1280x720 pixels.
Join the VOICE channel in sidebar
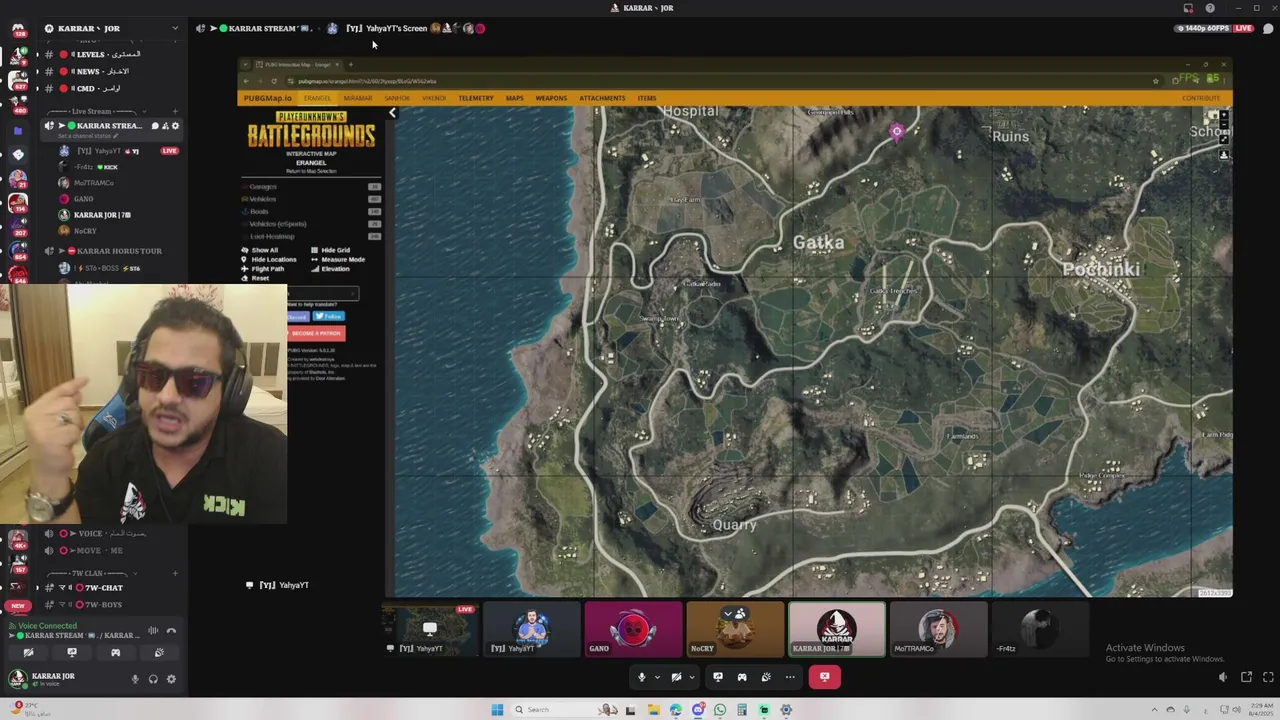pyautogui.click(x=112, y=533)
